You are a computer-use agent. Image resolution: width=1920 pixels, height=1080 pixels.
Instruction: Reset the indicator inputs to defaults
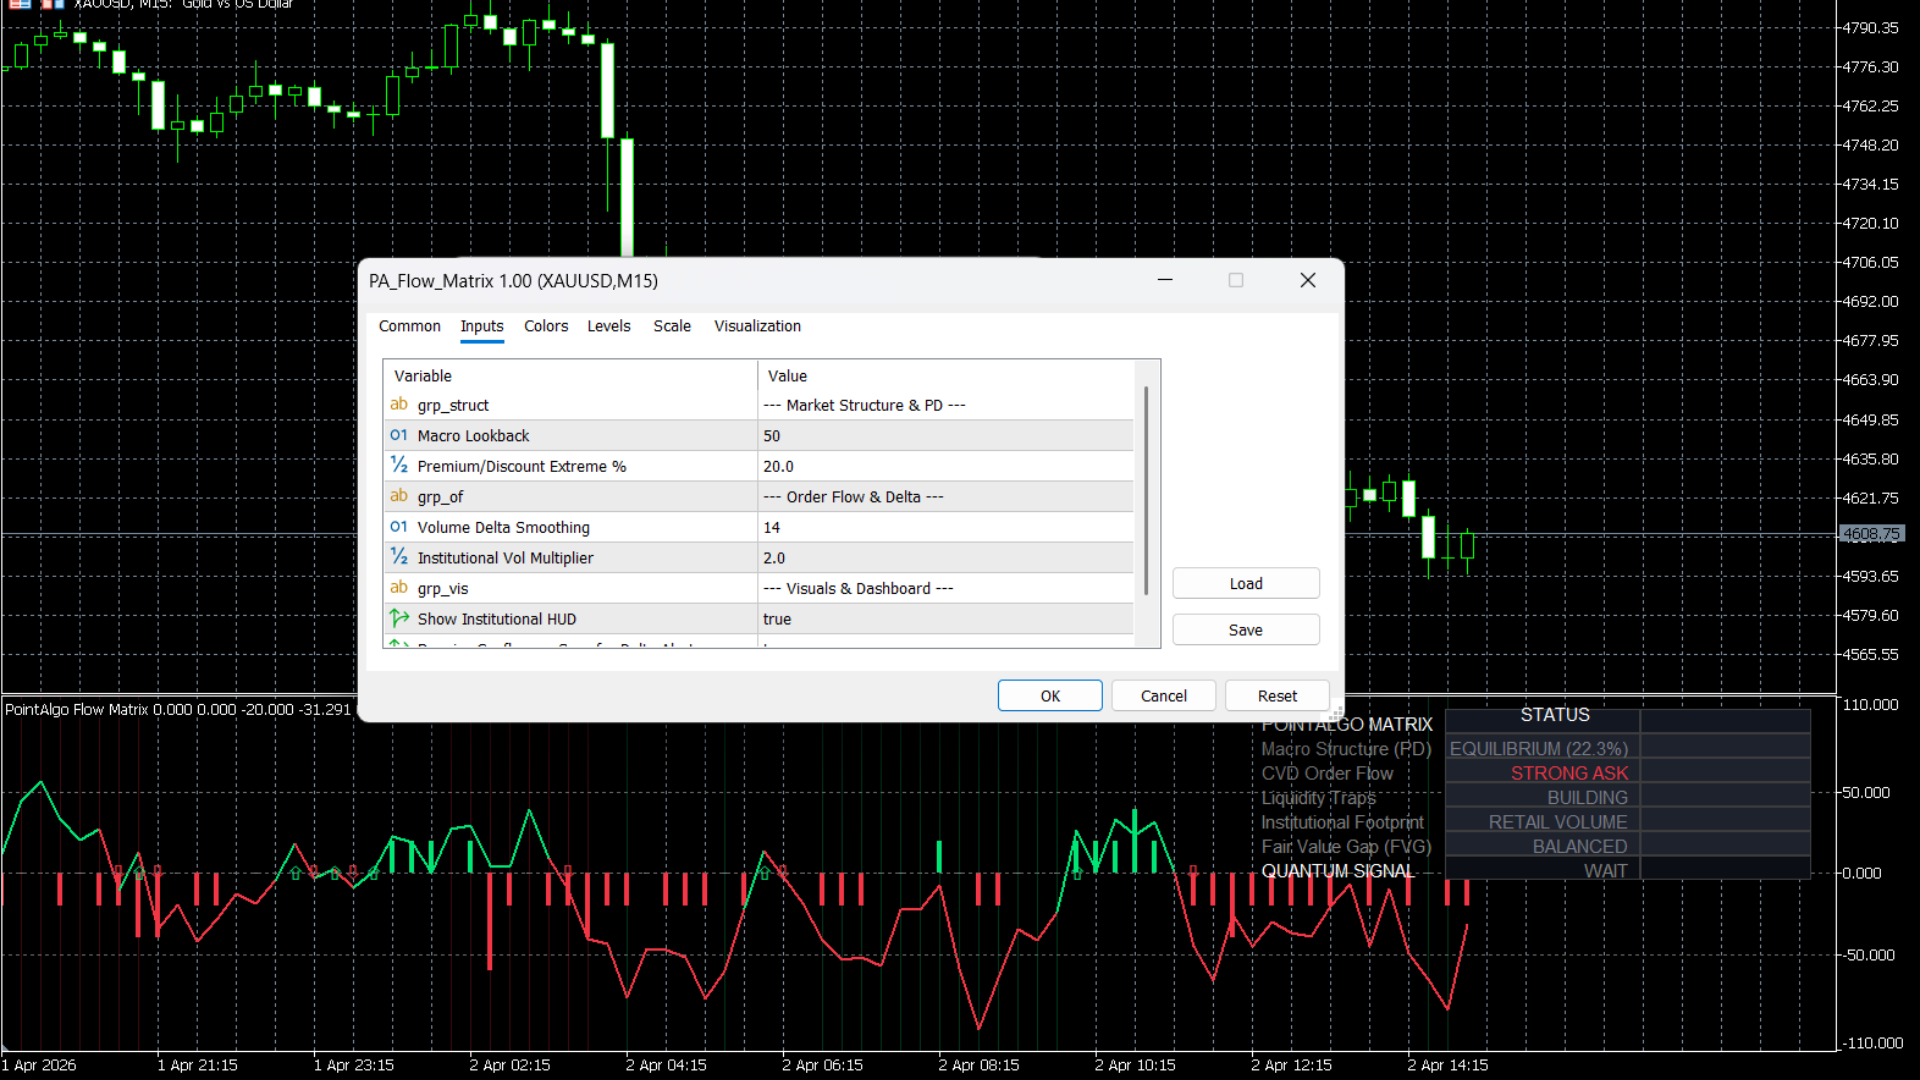click(1277, 695)
